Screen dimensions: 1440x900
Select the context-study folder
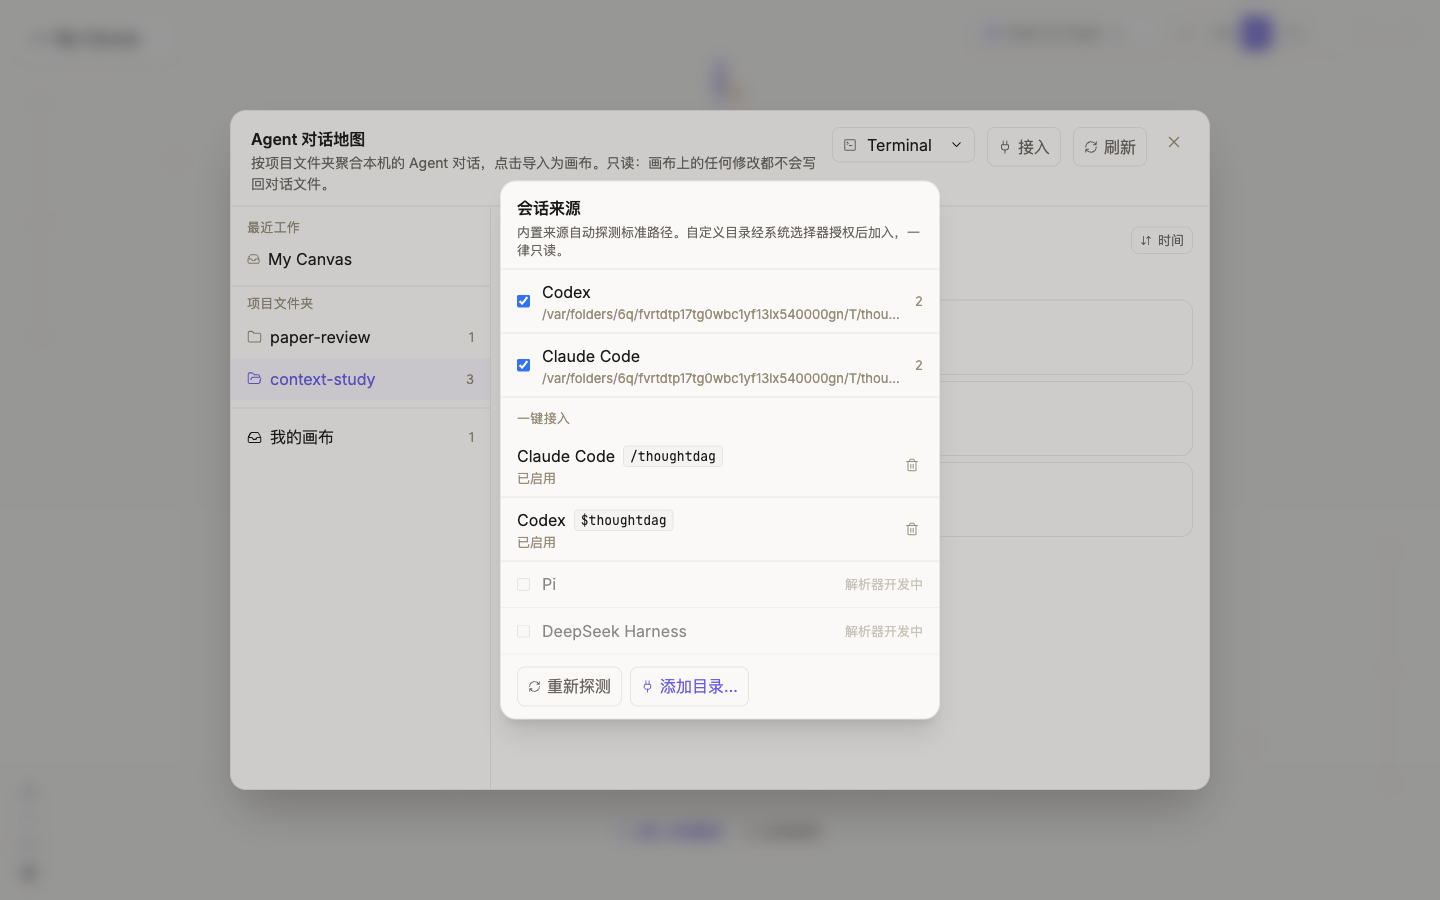coord(360,379)
